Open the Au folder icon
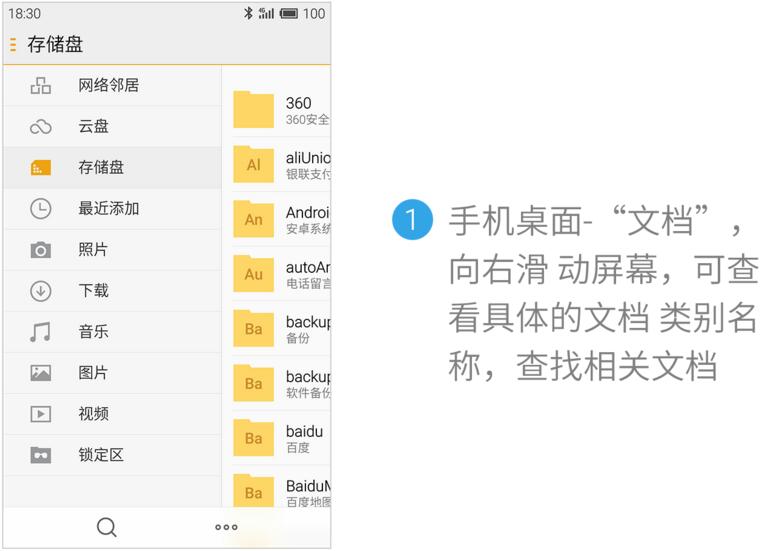Screen dimensions: 762x551 tap(253, 274)
